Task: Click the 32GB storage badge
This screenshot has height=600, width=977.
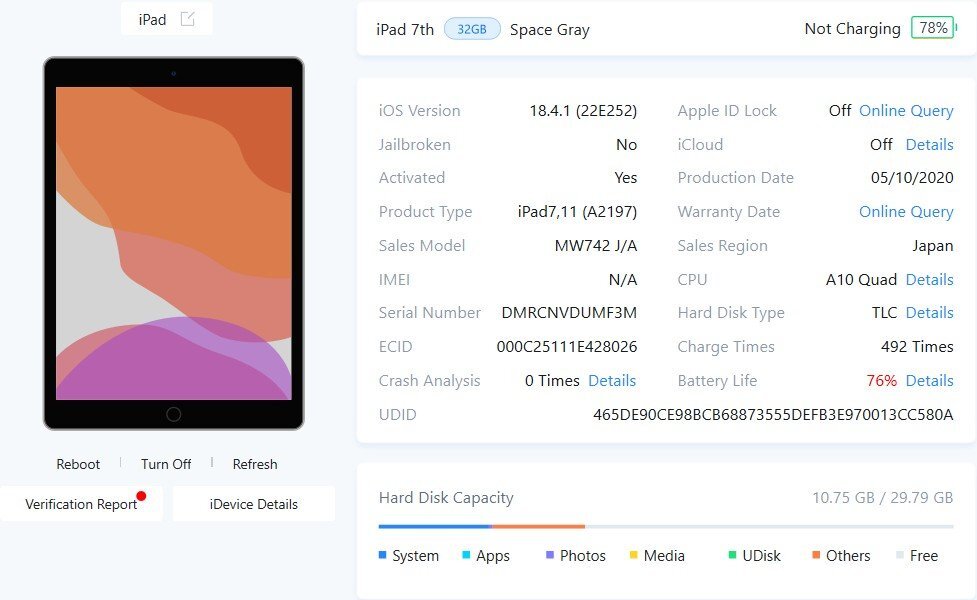Action: point(472,29)
